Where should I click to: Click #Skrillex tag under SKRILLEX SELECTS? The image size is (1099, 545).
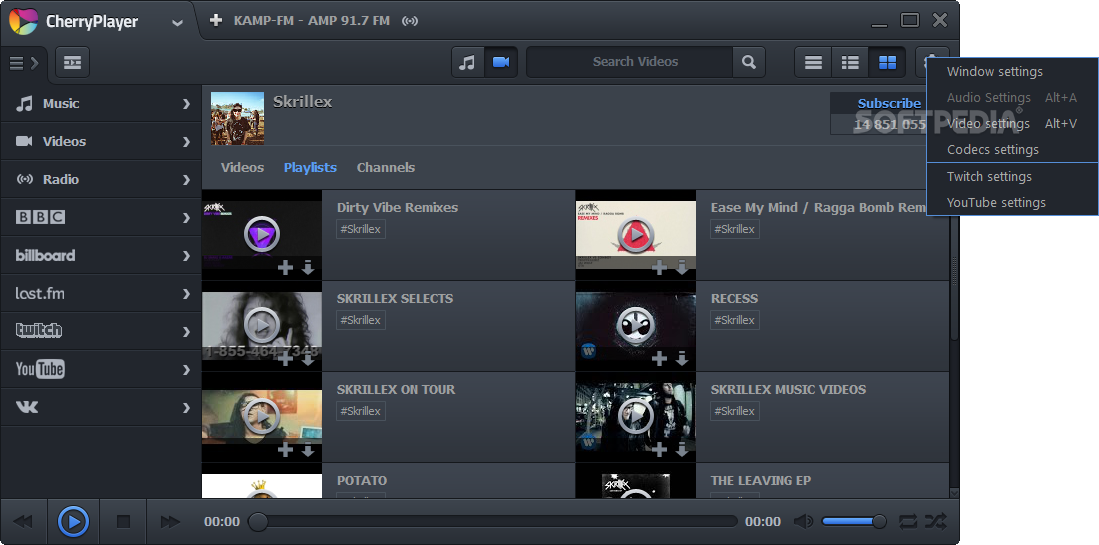point(361,320)
